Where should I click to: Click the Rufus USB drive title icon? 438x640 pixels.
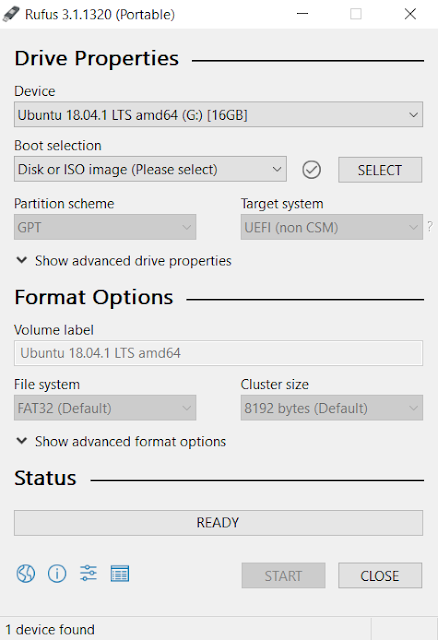pos(11,14)
